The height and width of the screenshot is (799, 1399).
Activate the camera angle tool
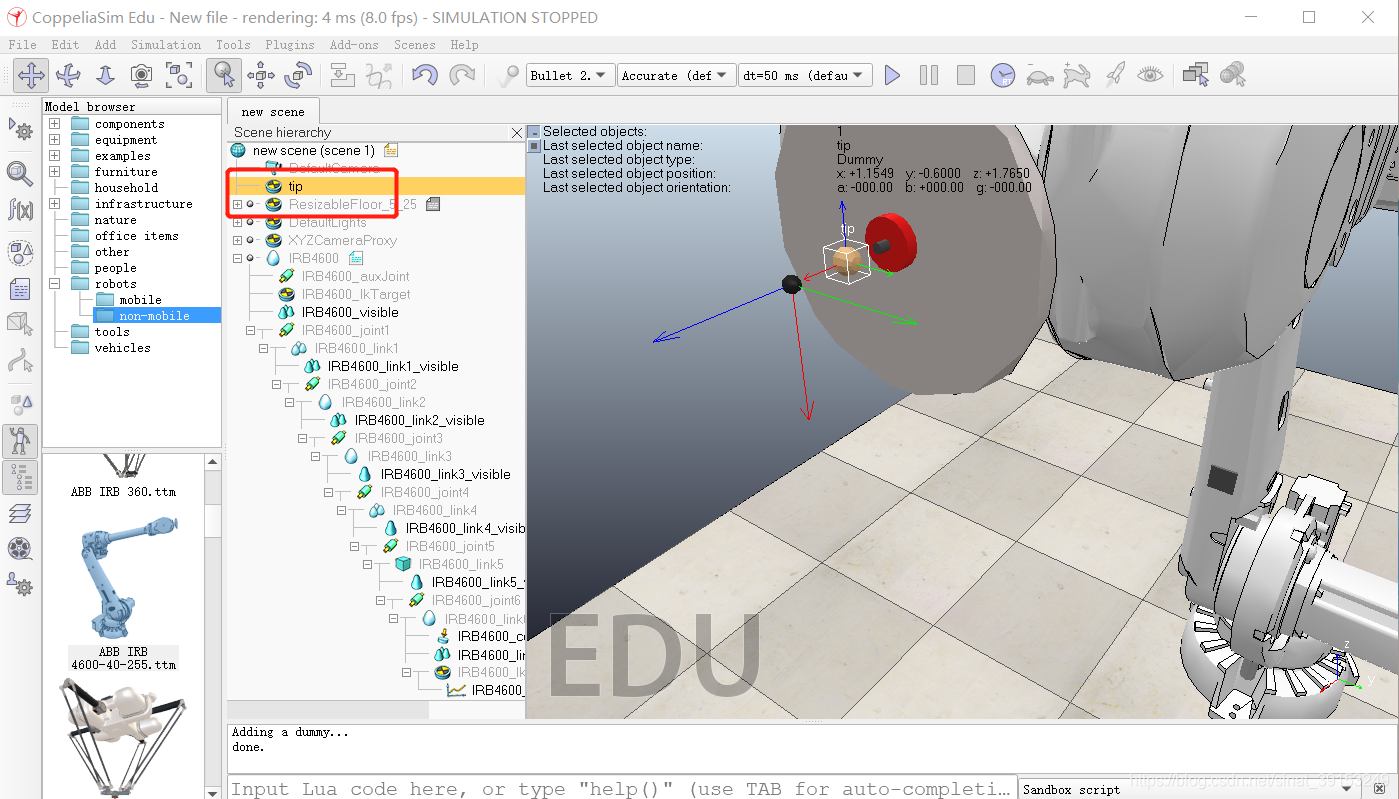[142, 75]
